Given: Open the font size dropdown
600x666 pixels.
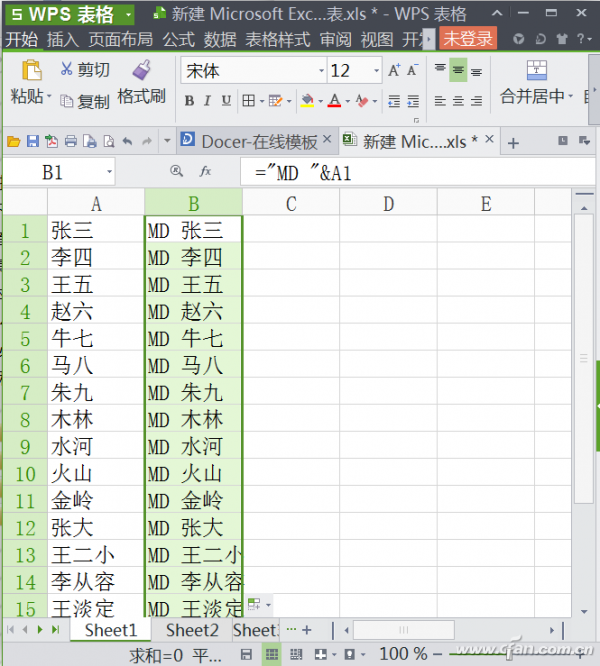Looking at the screenshot, I should 376,71.
